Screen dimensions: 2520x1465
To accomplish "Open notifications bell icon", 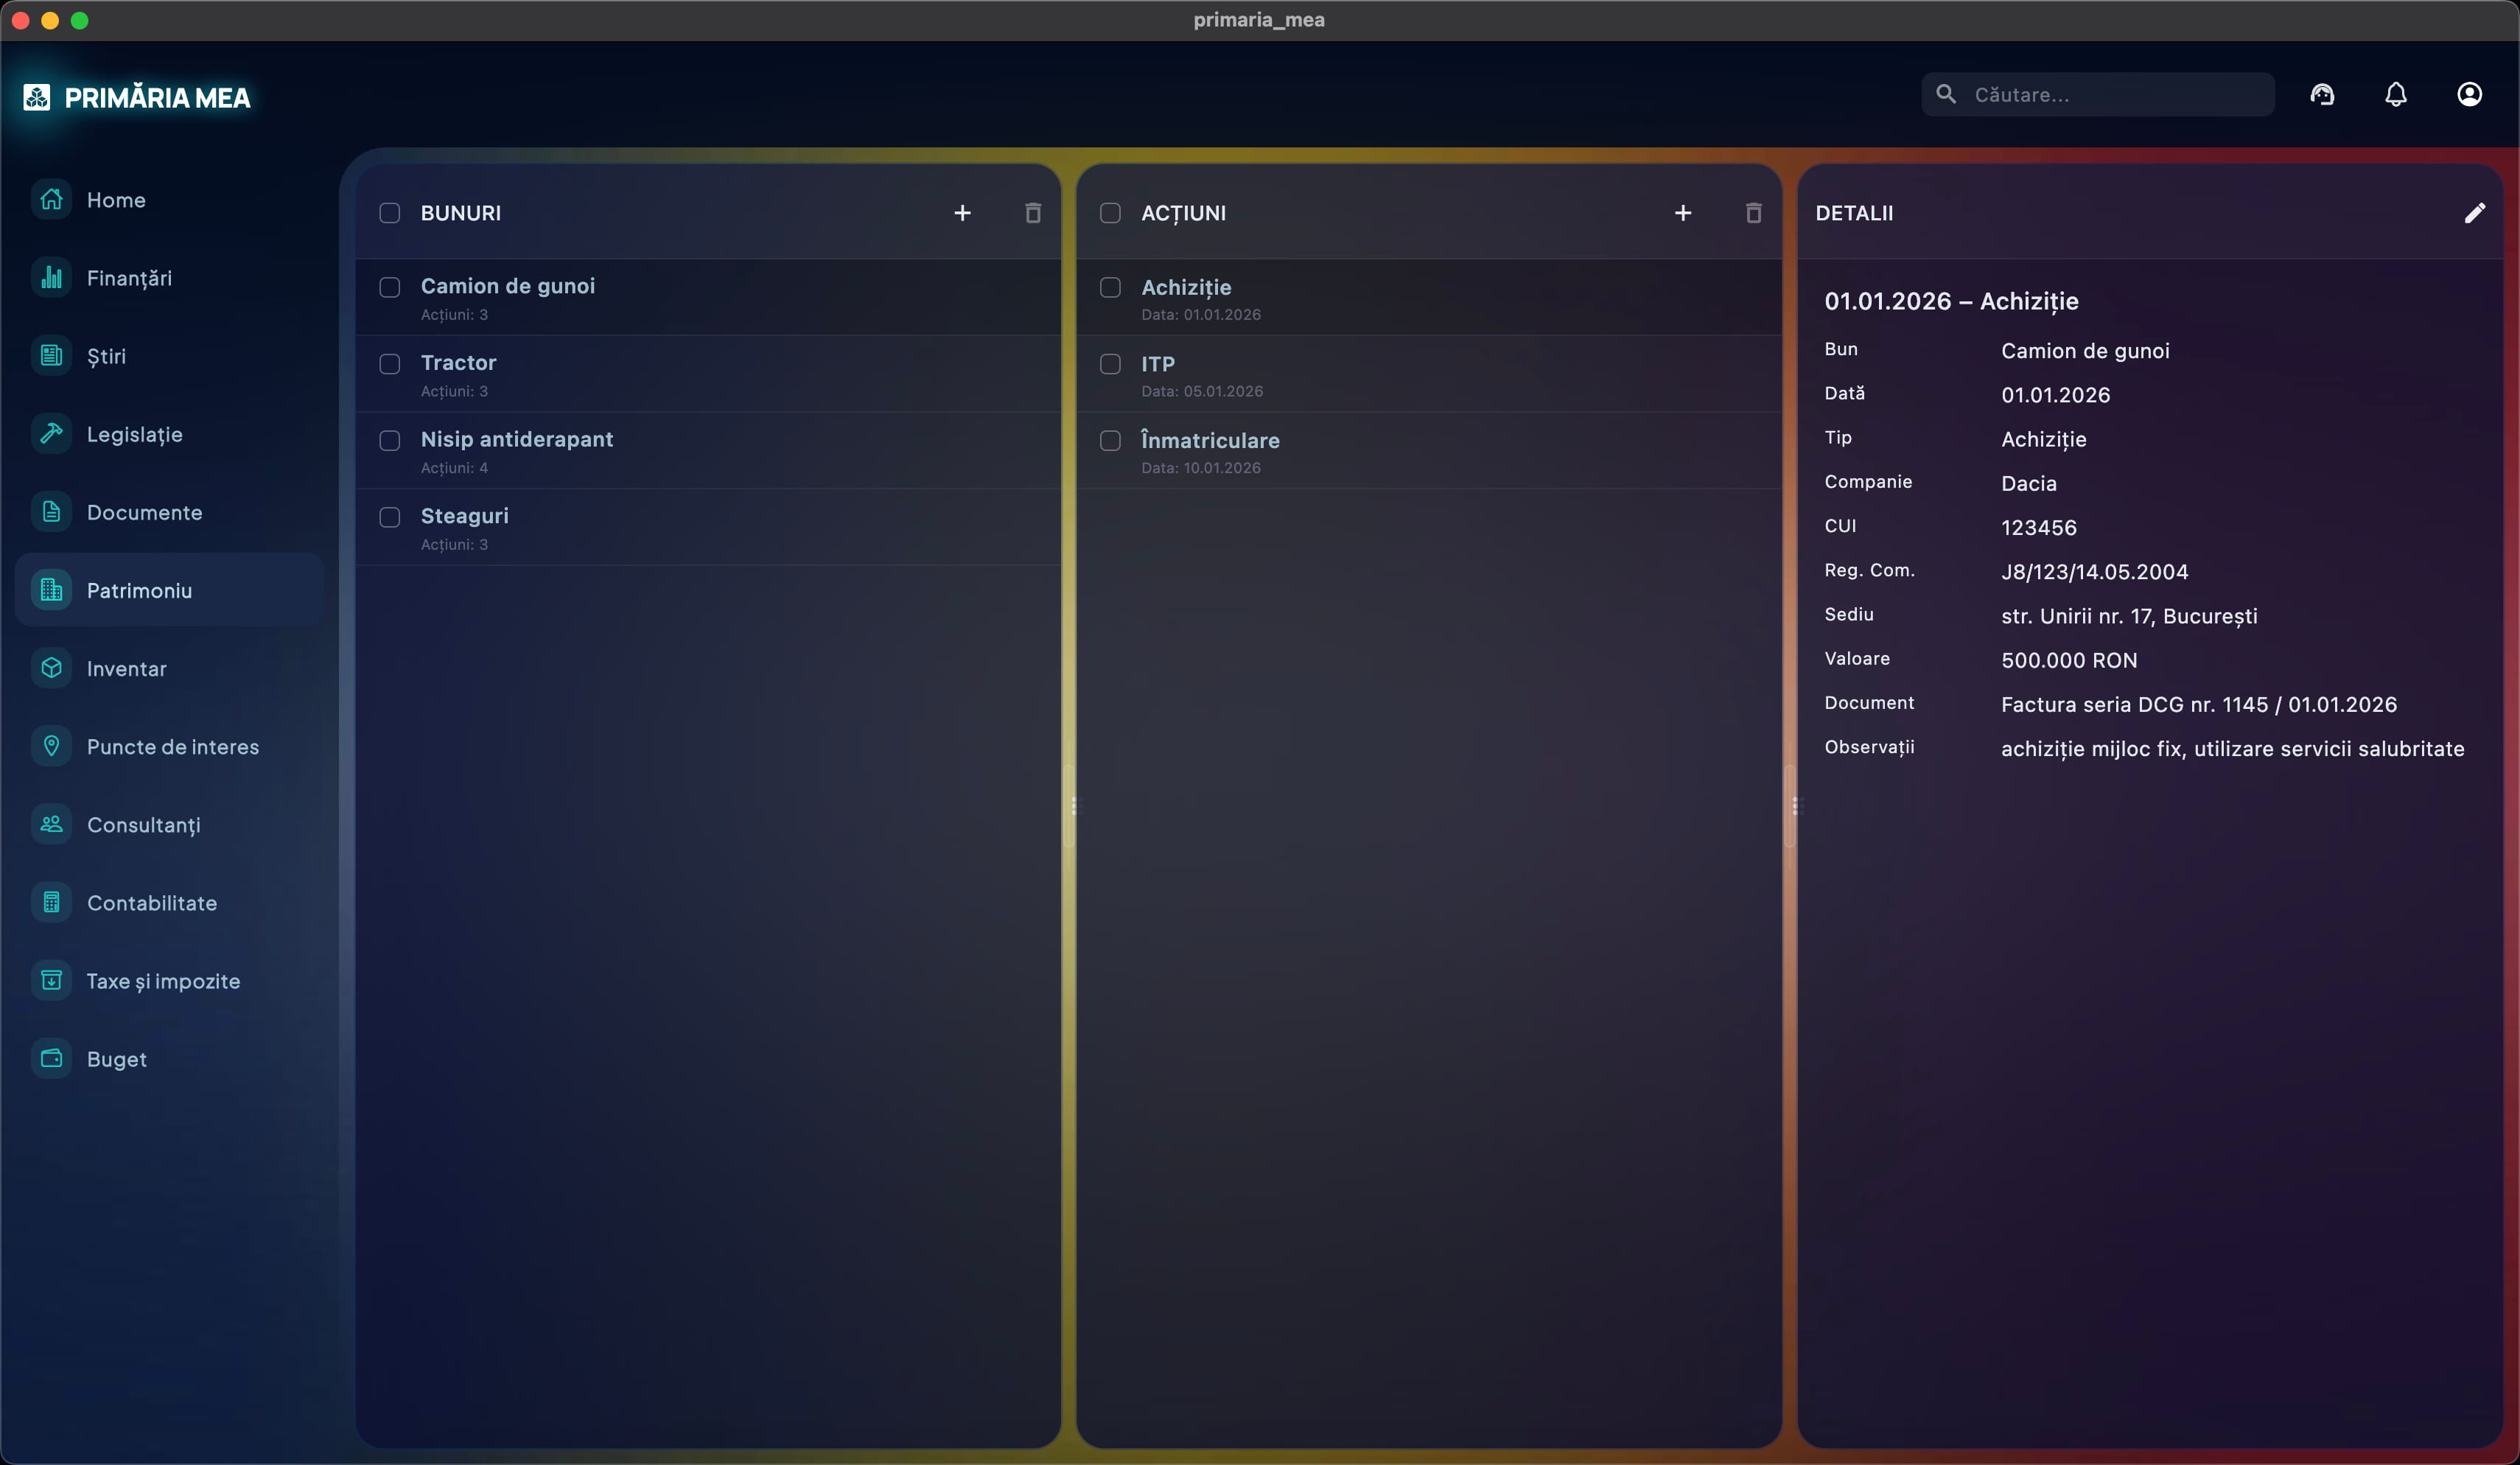I will (2395, 95).
